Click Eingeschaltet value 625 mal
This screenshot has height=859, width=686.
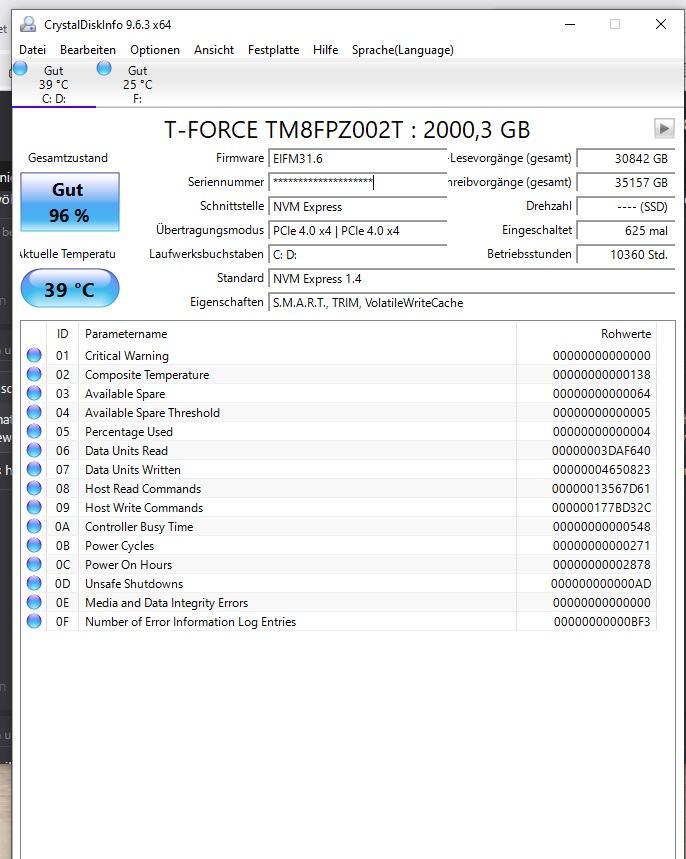click(x=625, y=231)
